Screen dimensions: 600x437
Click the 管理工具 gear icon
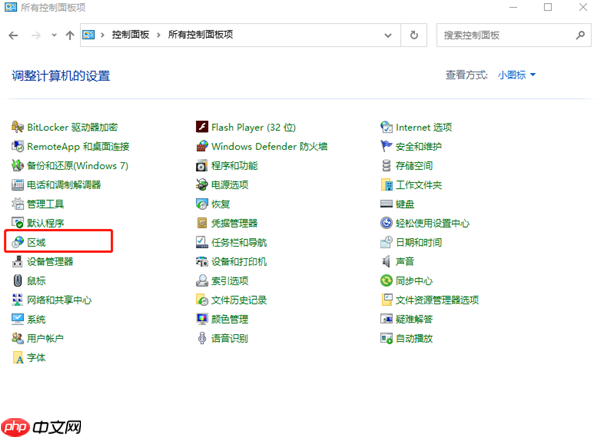pos(18,204)
